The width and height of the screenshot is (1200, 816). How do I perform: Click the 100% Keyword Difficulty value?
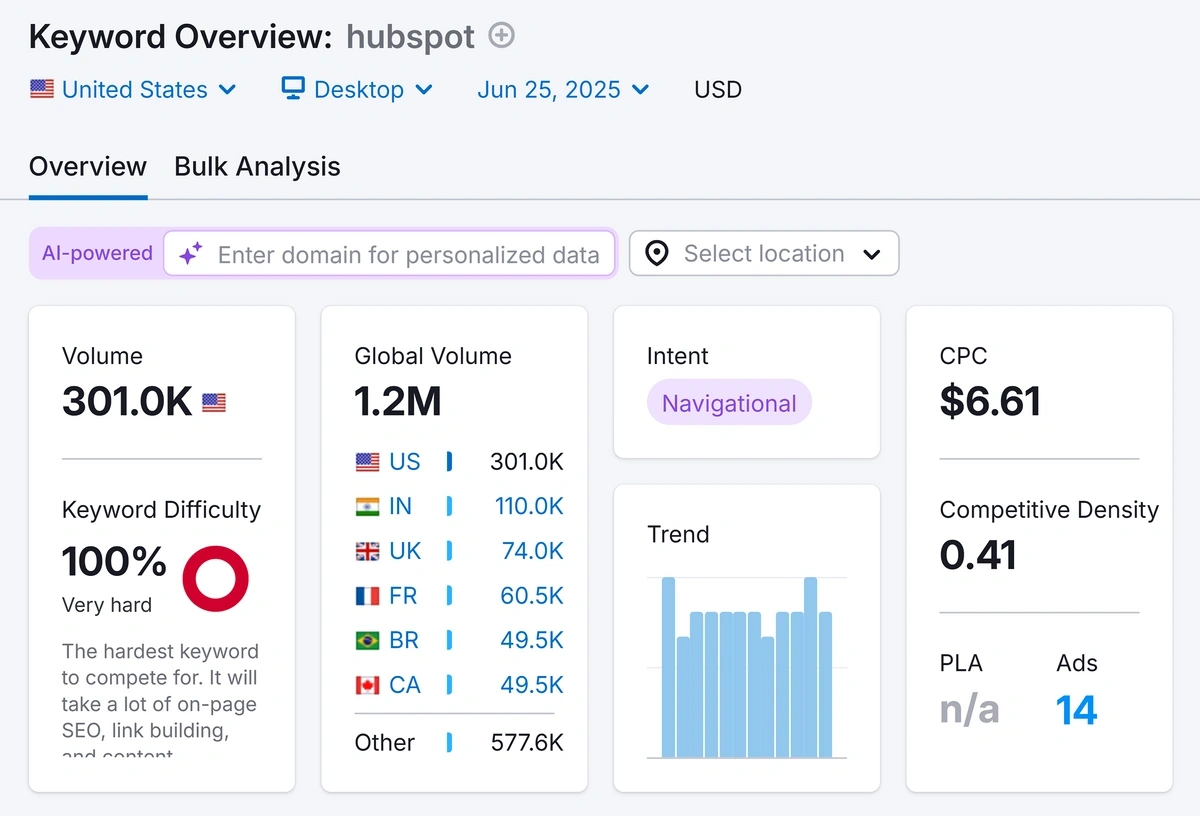114,562
